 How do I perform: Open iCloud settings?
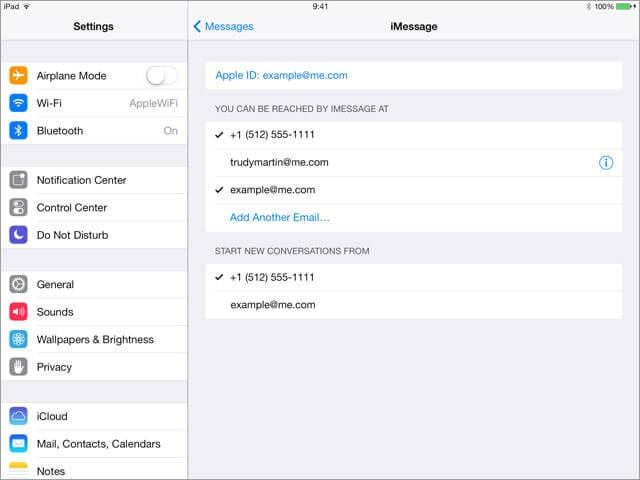pyautogui.click(x=94, y=416)
